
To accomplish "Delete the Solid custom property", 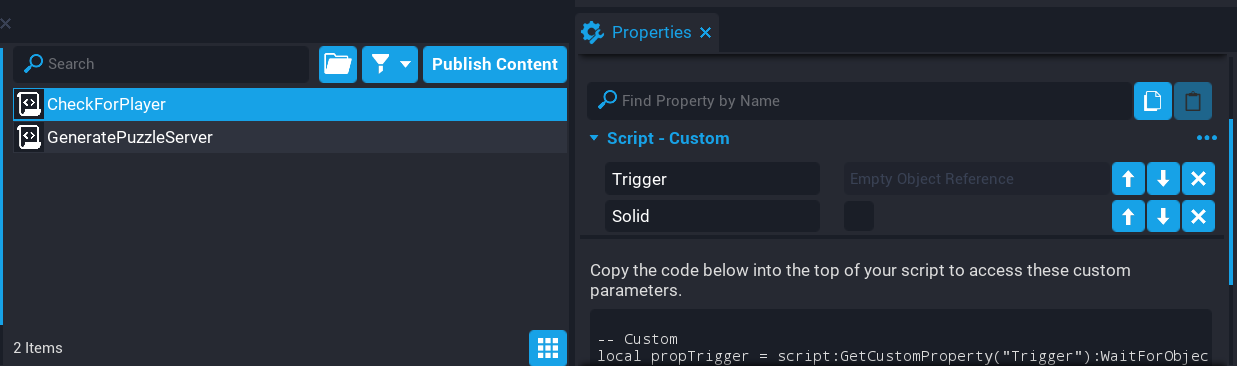I will [1198, 216].
